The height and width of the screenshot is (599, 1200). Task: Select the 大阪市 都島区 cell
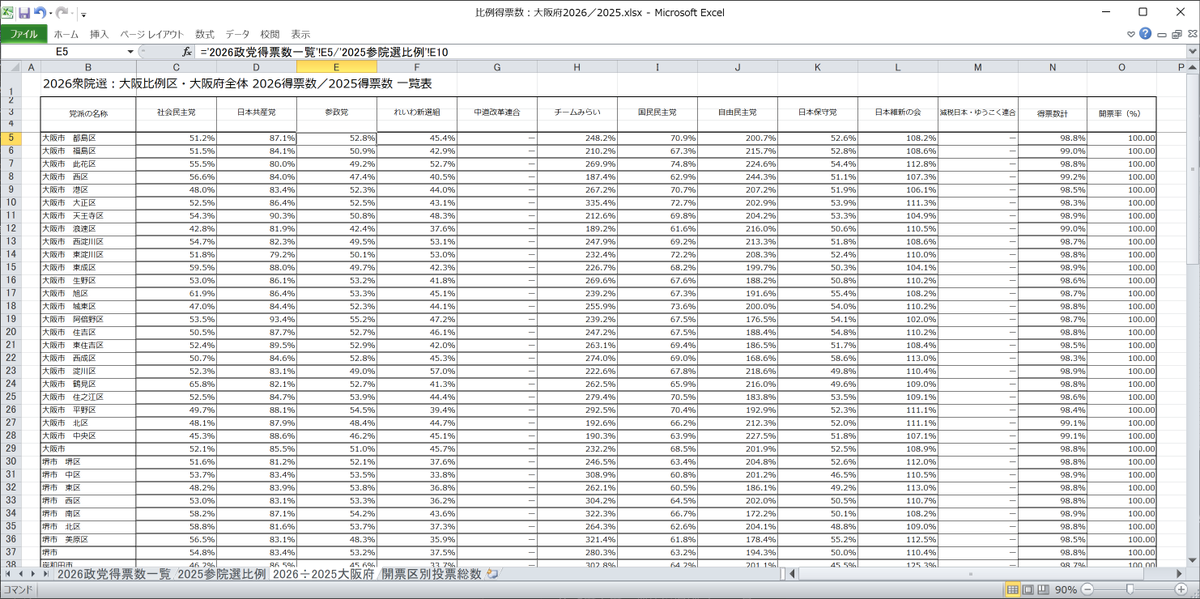click(x=87, y=138)
